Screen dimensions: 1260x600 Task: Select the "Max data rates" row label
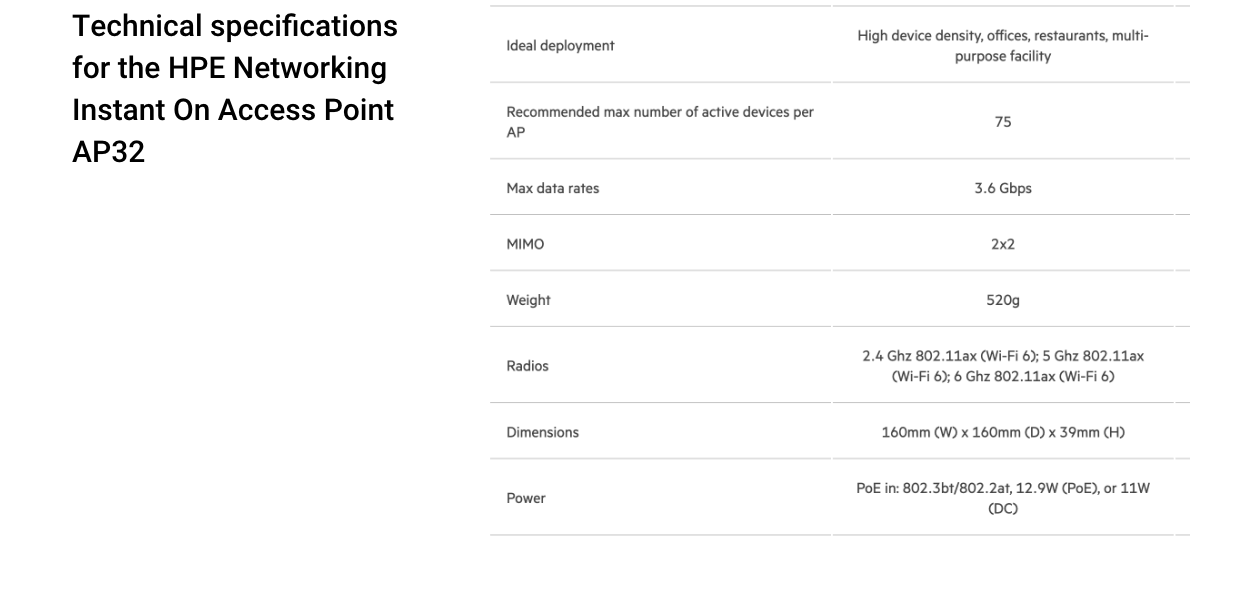[x=552, y=188]
